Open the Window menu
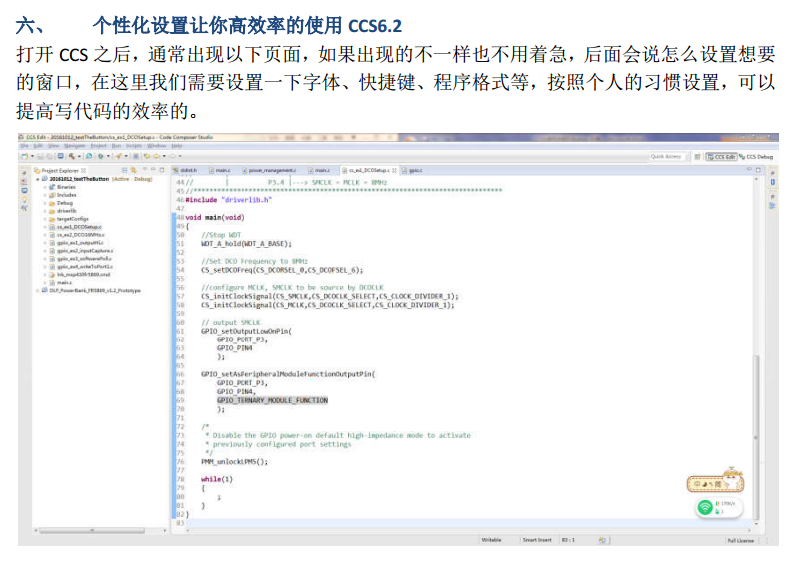The image size is (799, 562). [x=156, y=146]
